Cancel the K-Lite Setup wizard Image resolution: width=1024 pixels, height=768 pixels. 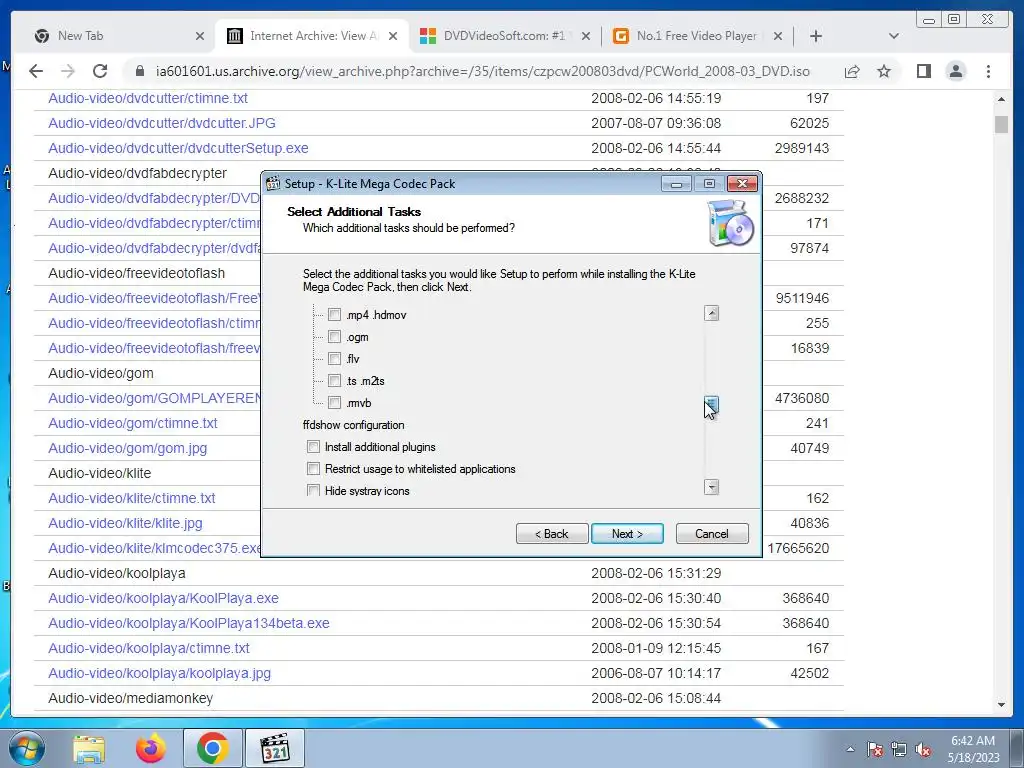(x=712, y=534)
